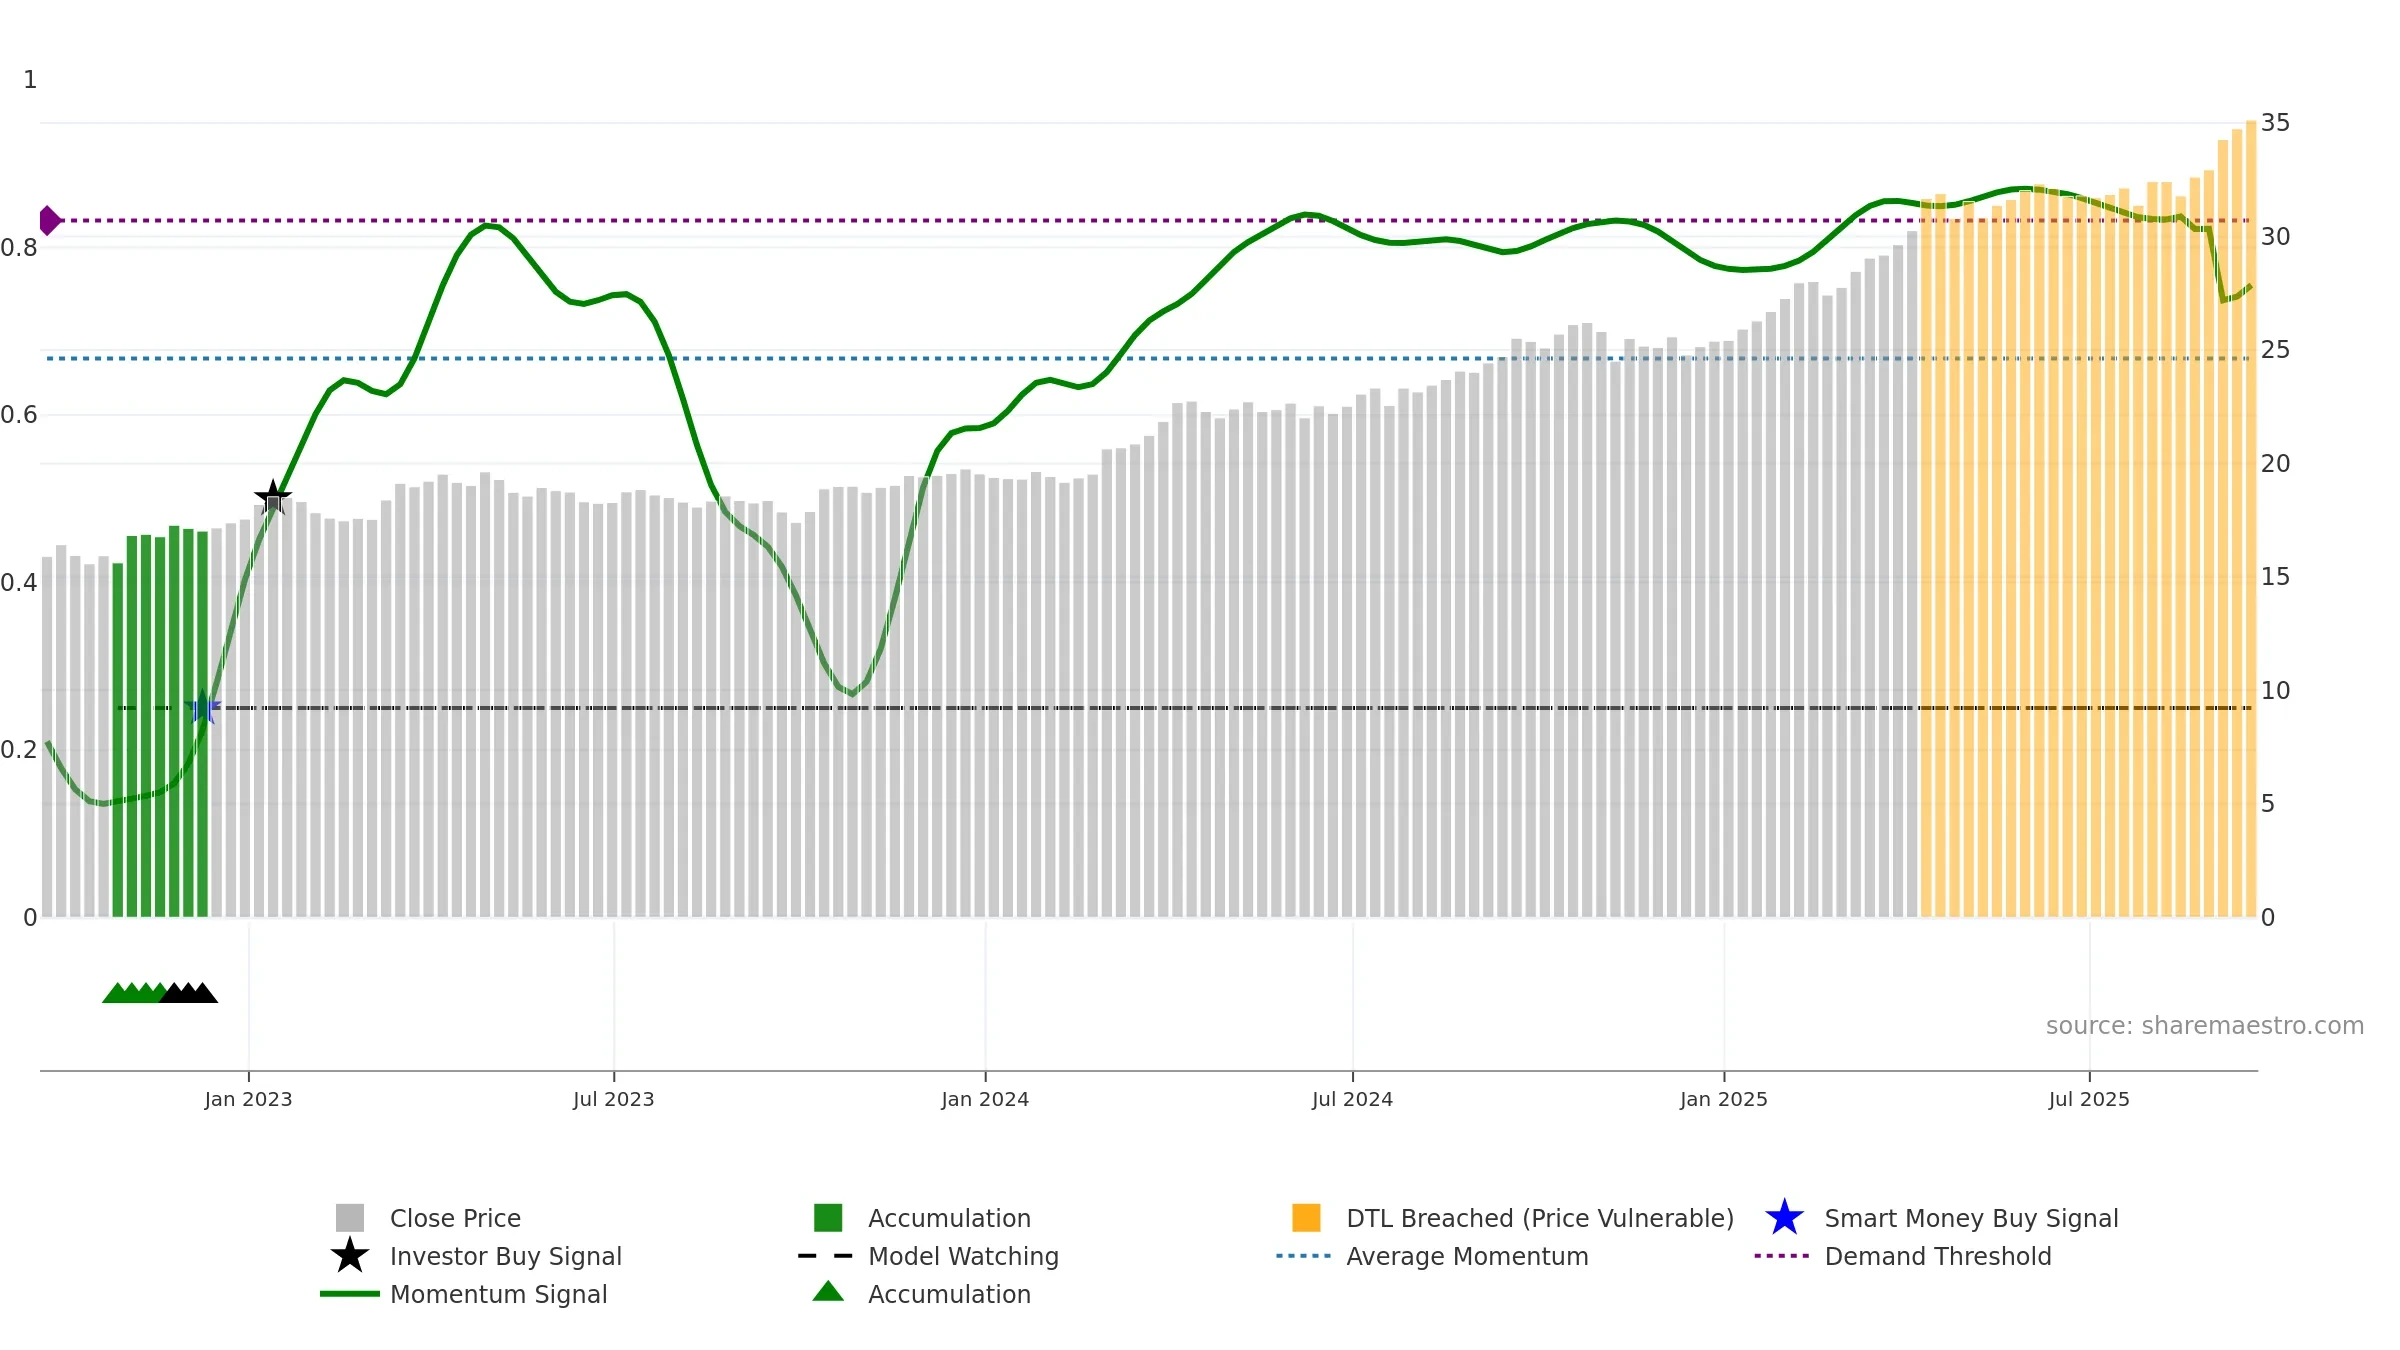The height and width of the screenshot is (1350, 2400).
Task: Click the black Investor Buy Signal star on chart
Action: pos(273,496)
